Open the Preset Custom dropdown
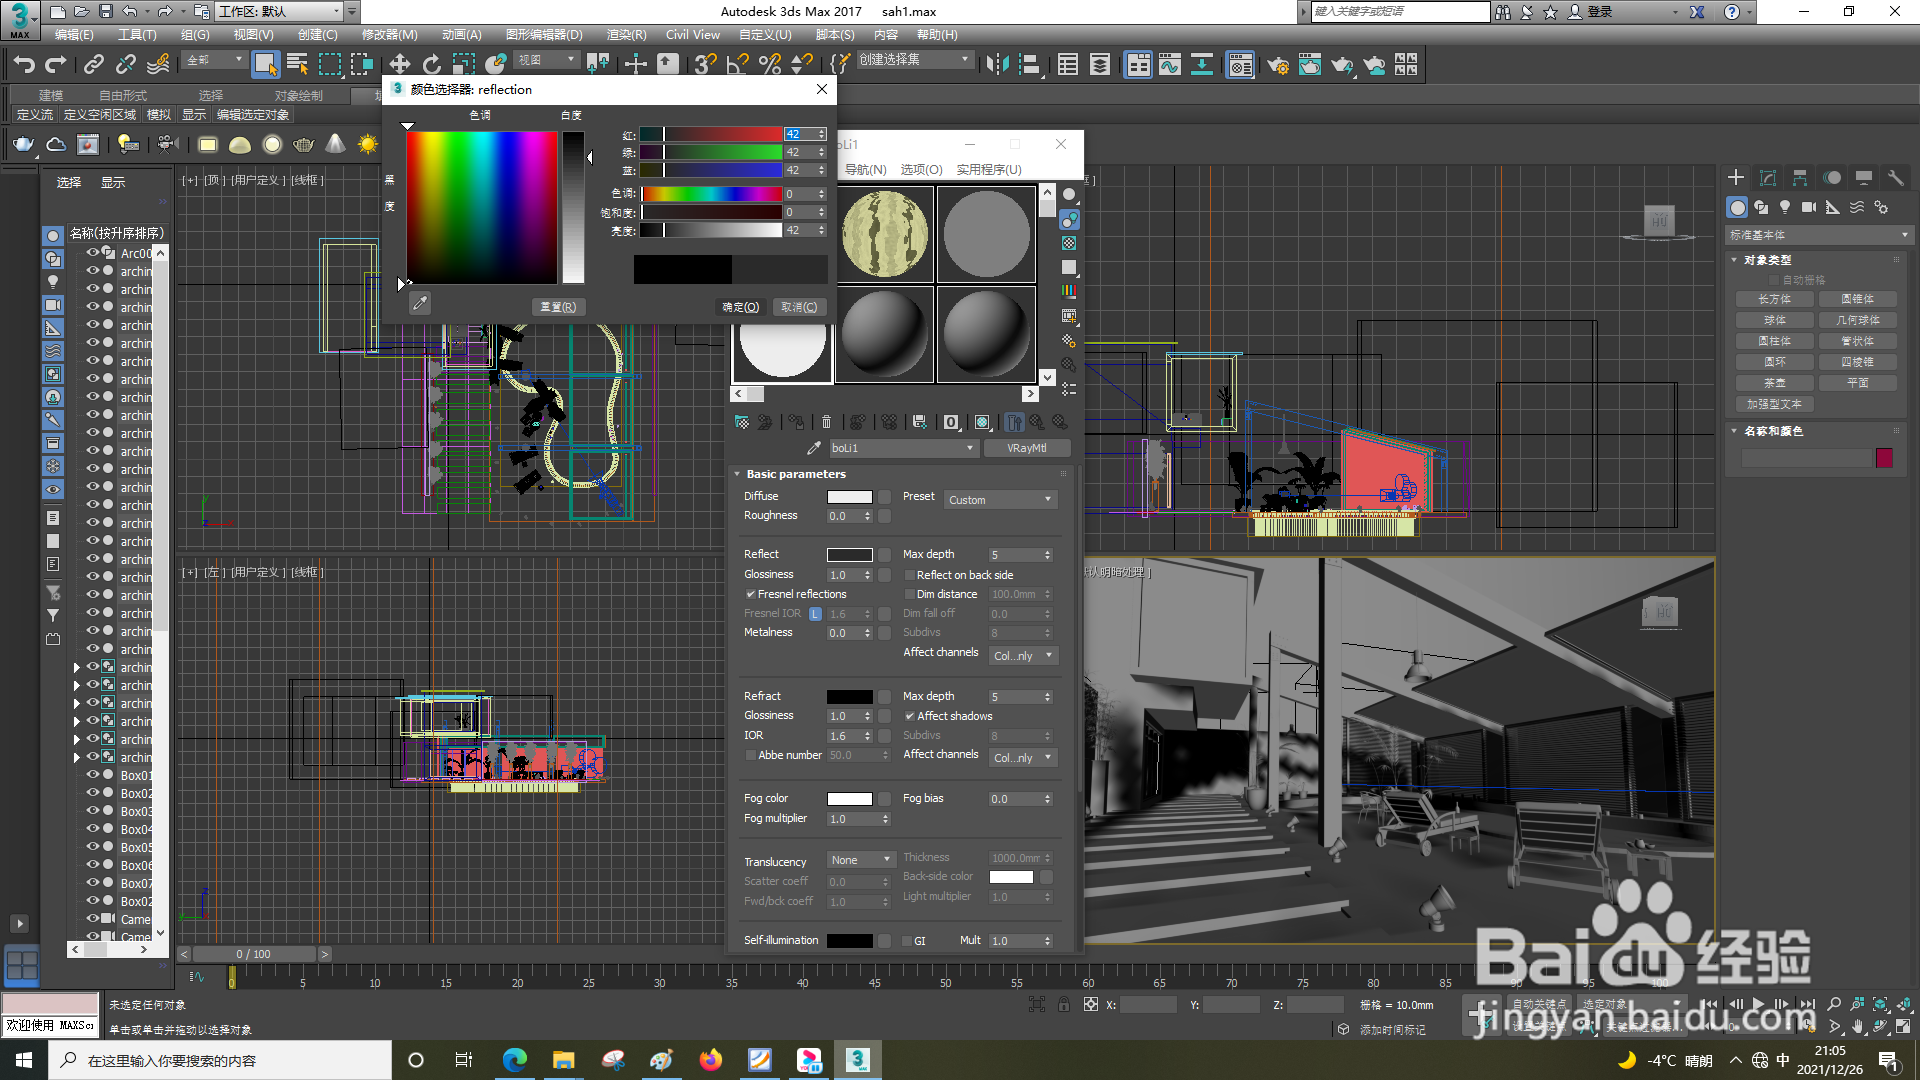The height and width of the screenshot is (1082, 1920). tap(1000, 500)
